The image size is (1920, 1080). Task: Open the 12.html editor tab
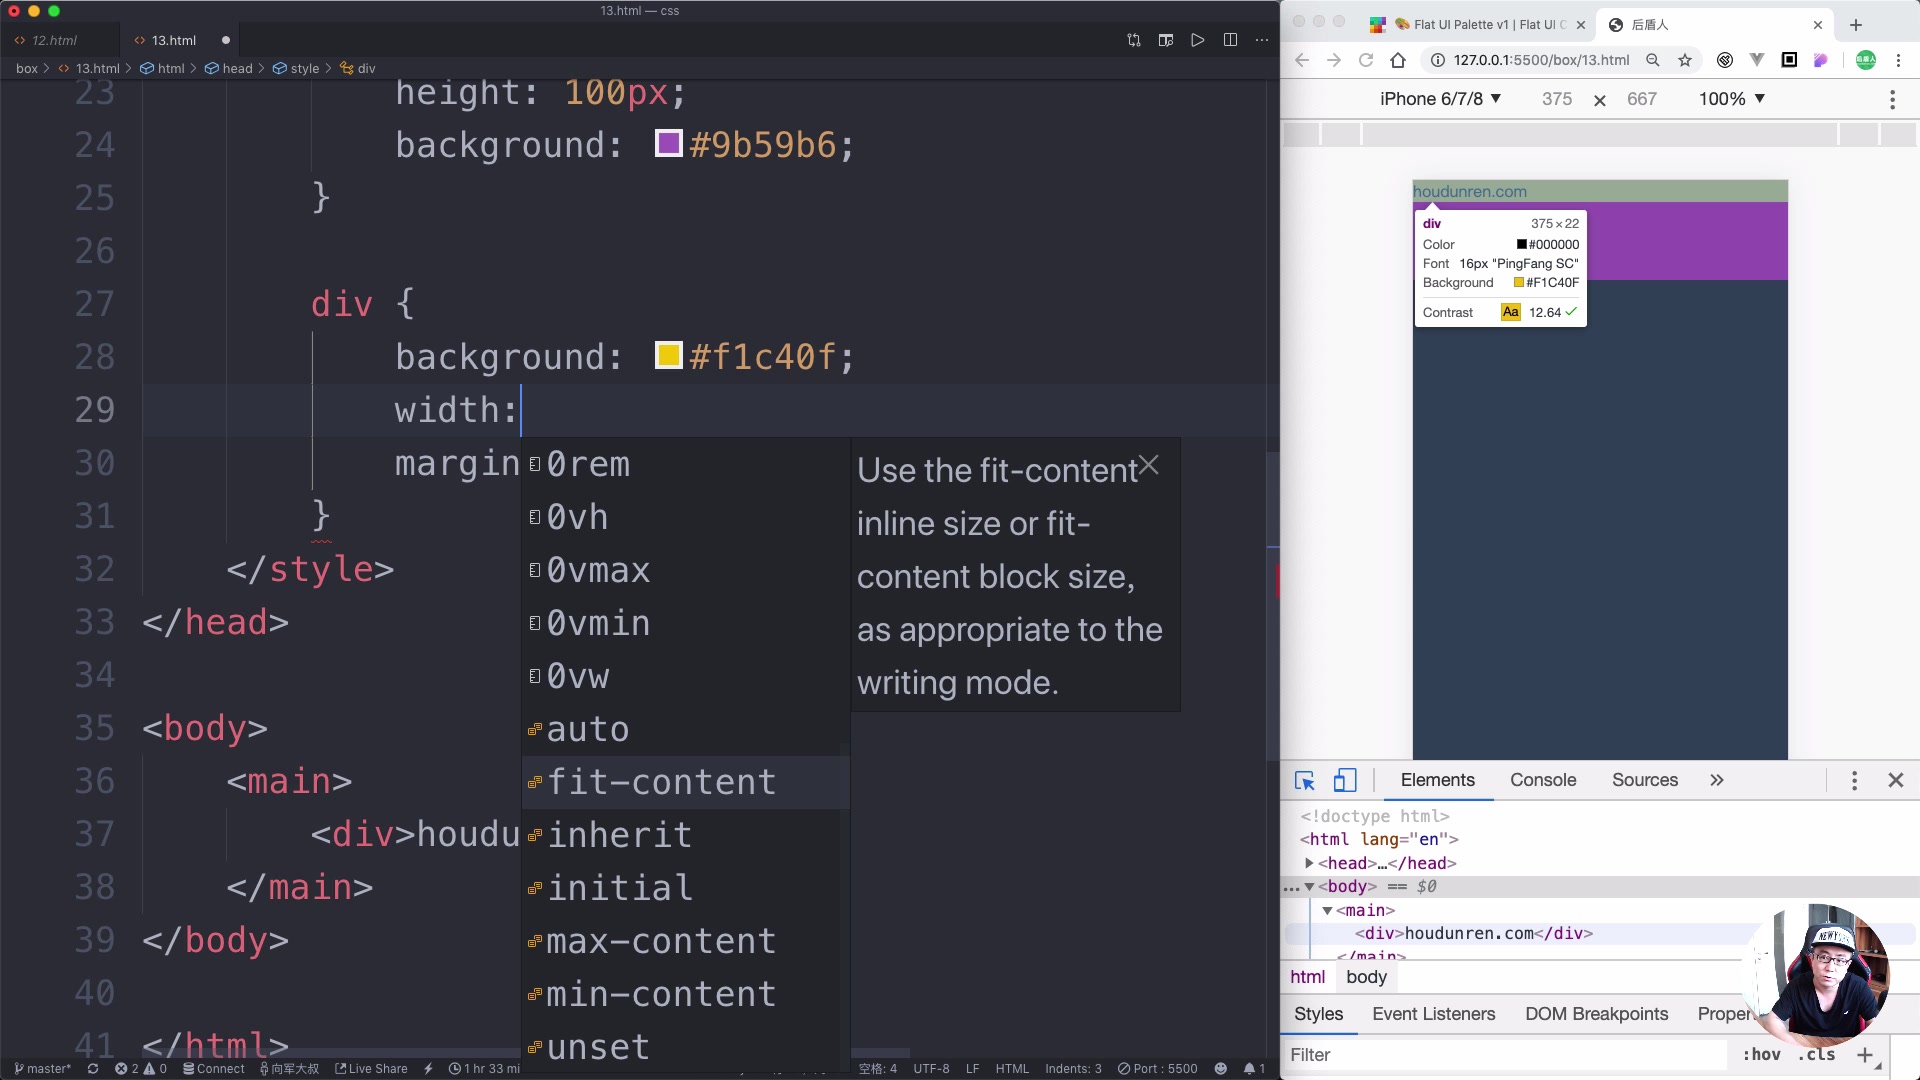[x=54, y=40]
